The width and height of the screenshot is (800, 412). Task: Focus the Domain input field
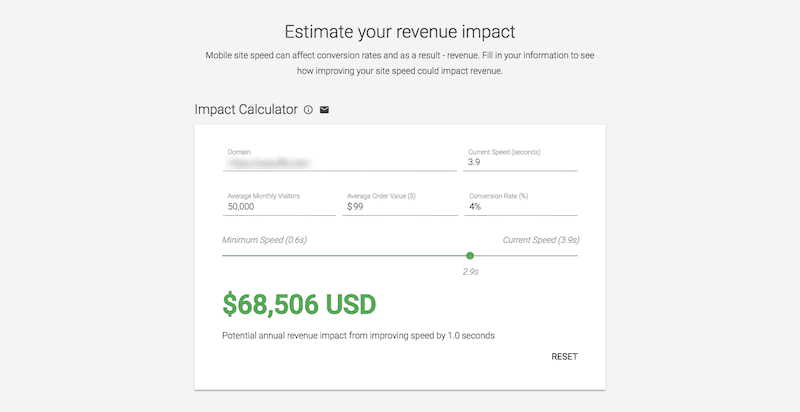tap(340, 162)
